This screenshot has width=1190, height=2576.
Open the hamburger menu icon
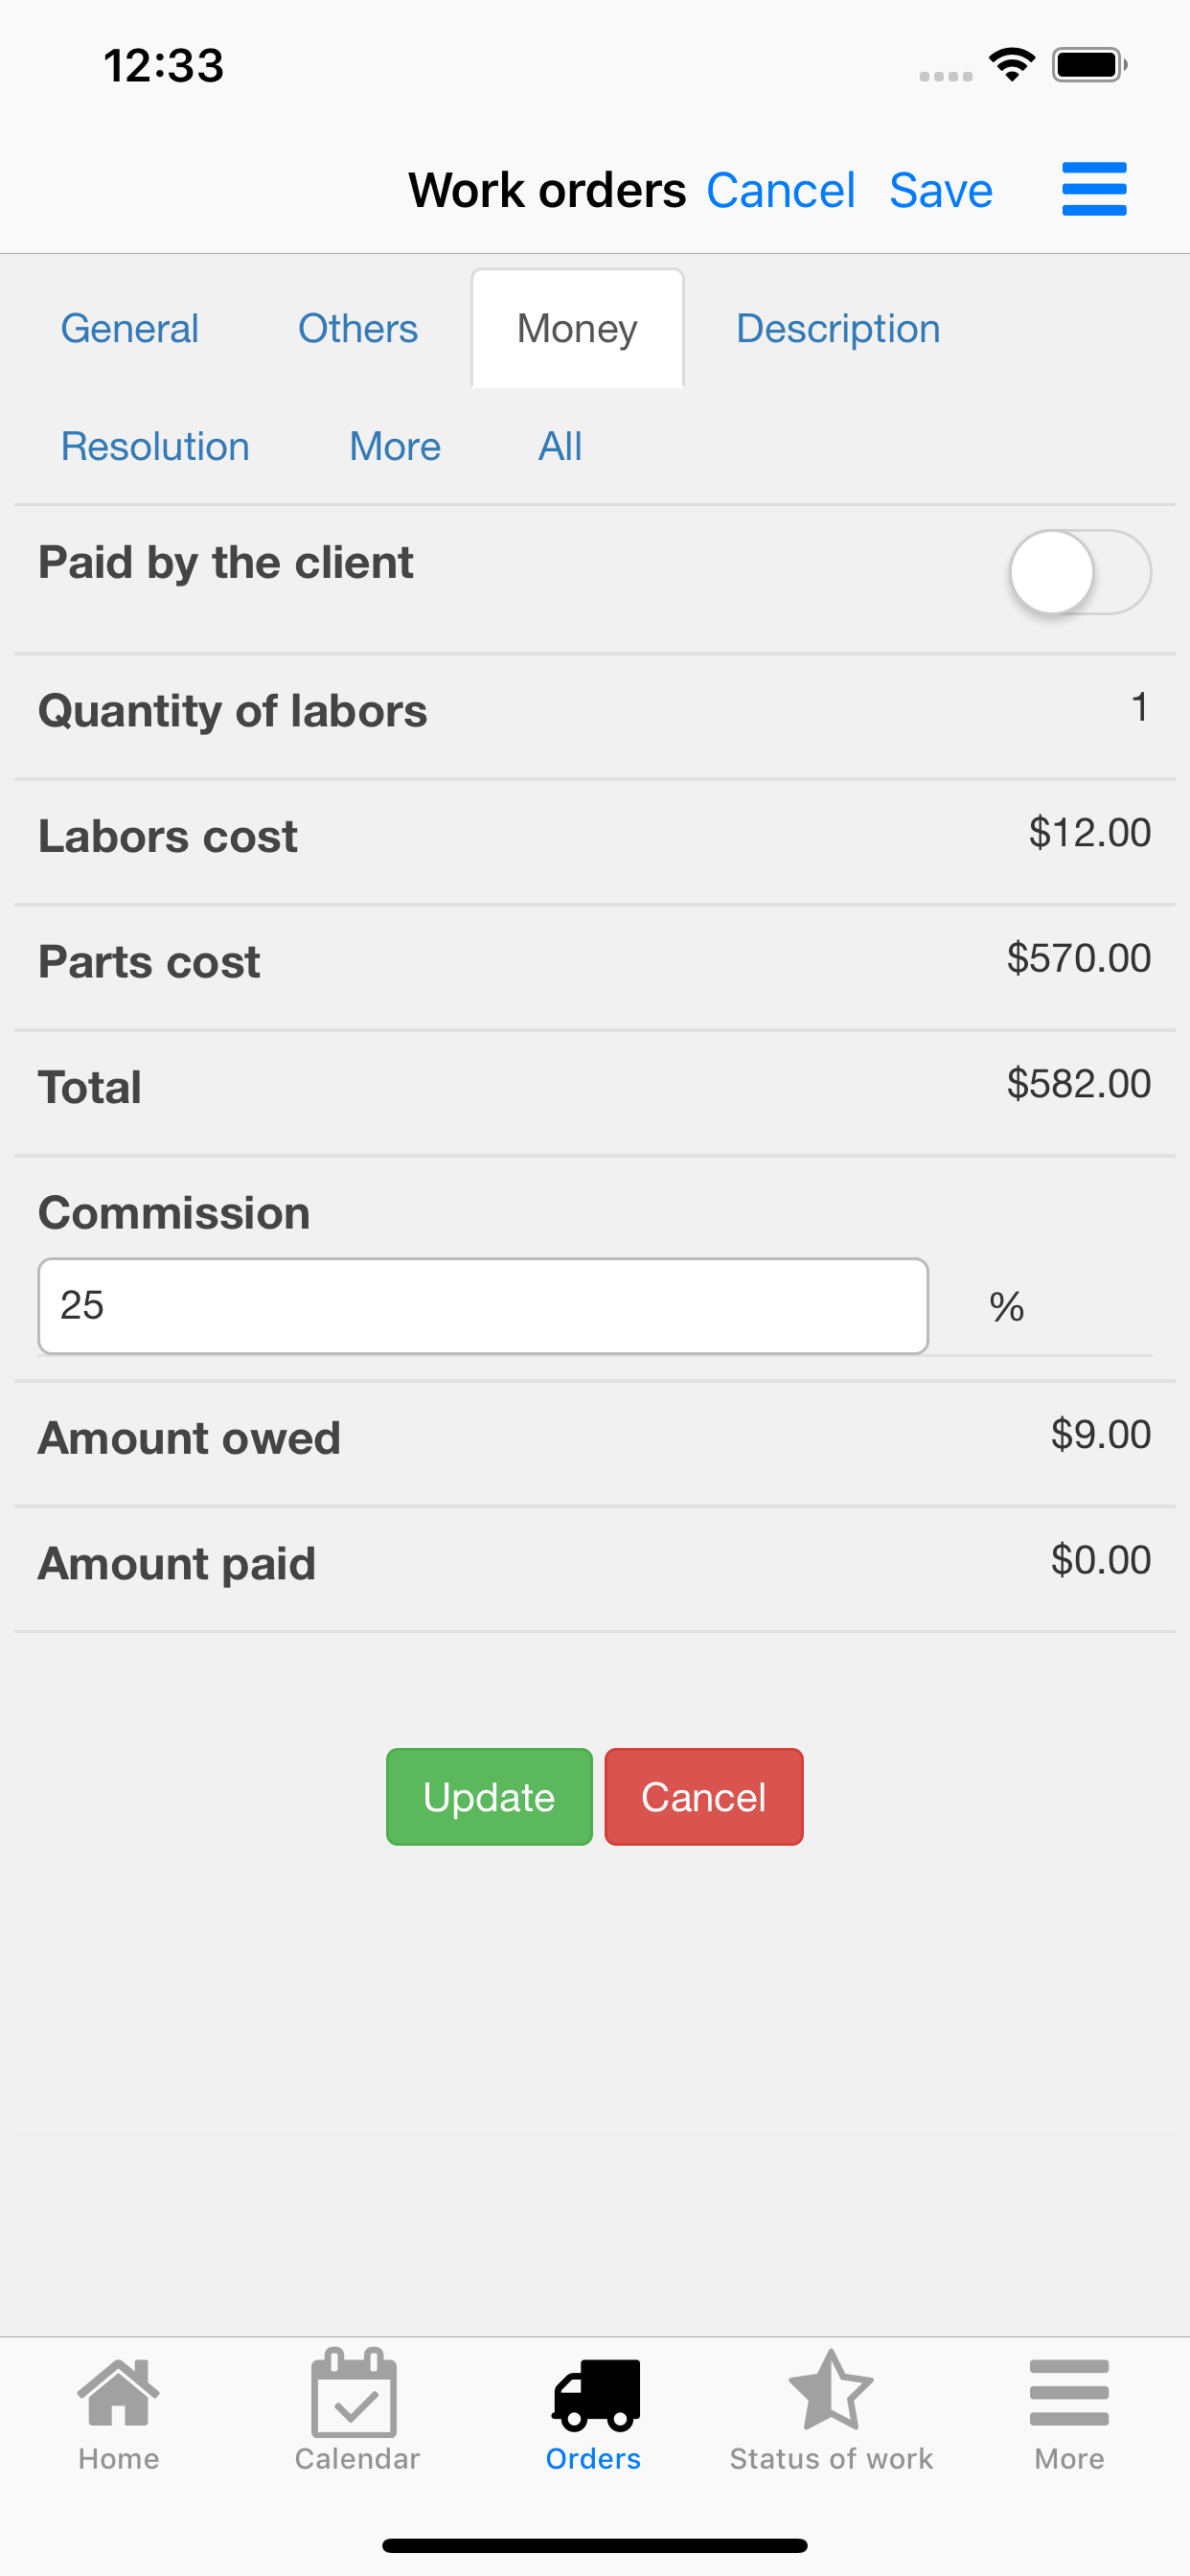click(1093, 189)
